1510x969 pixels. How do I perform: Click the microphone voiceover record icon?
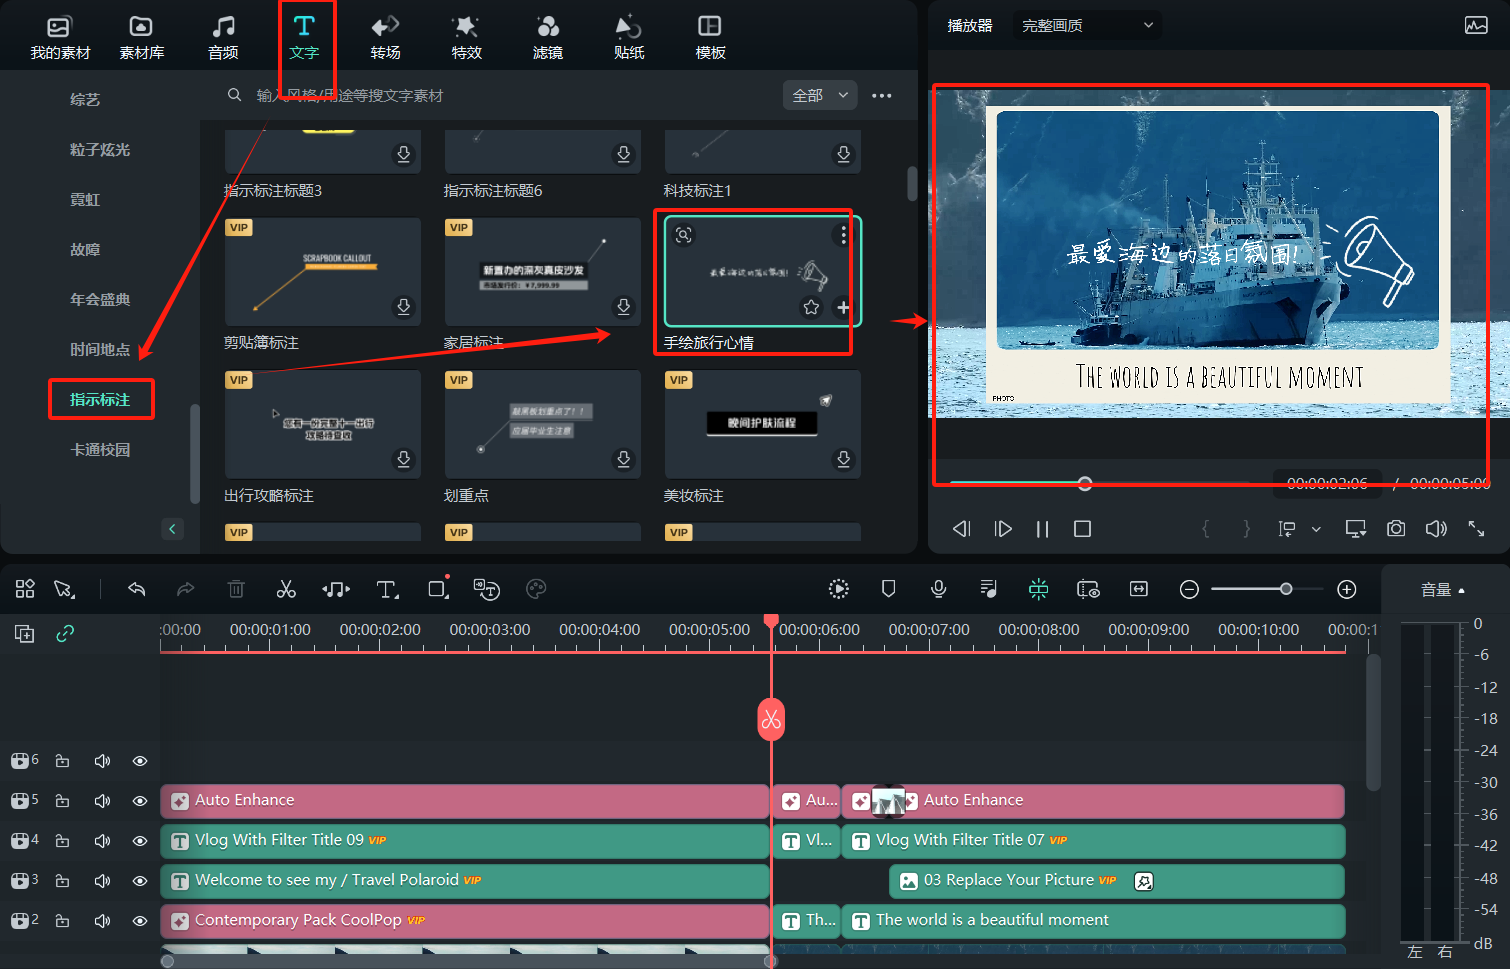938,589
